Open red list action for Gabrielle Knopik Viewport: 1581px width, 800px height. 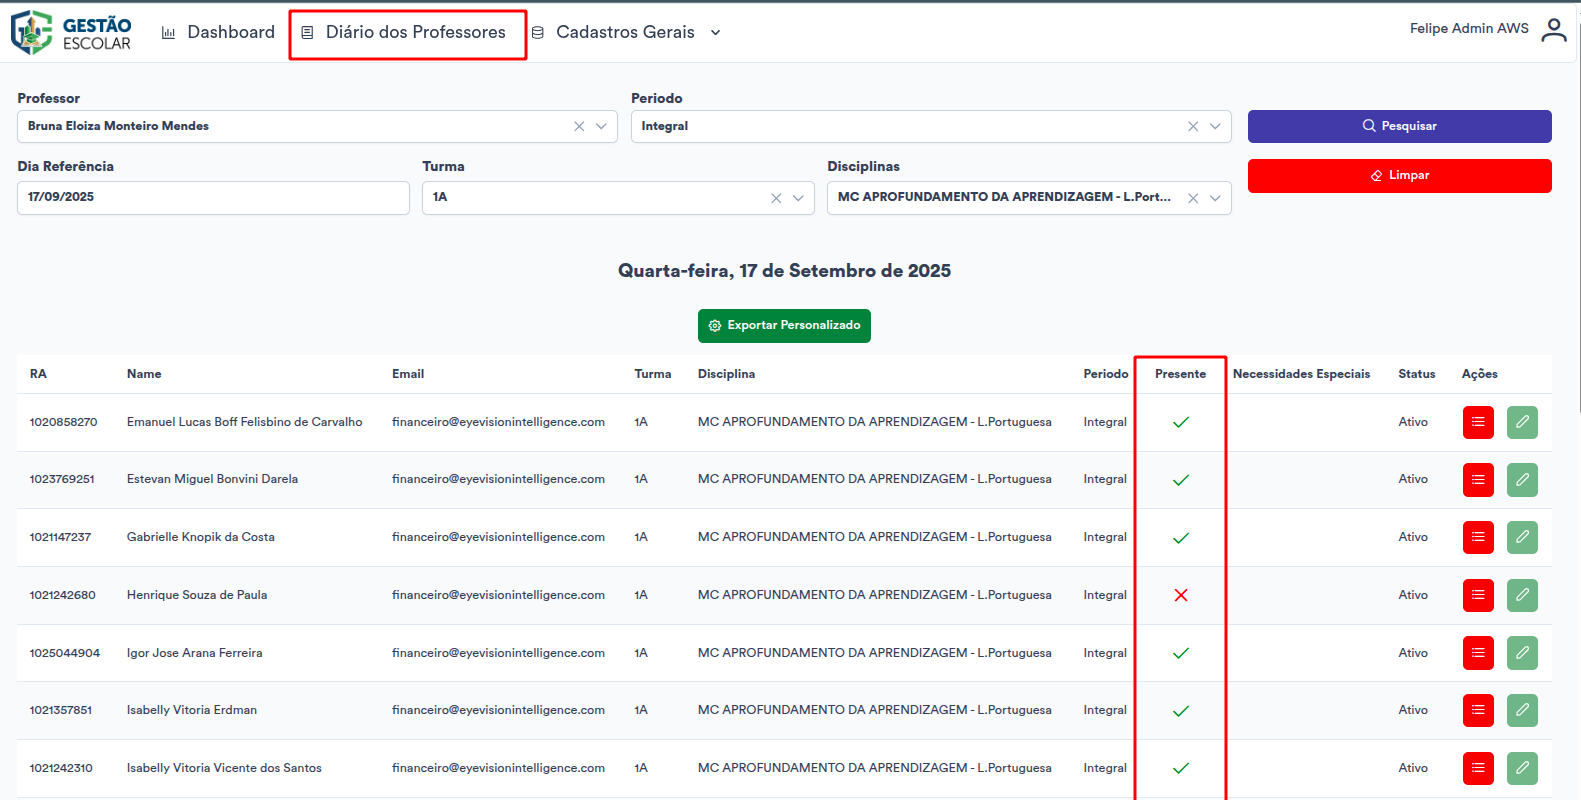click(x=1477, y=538)
